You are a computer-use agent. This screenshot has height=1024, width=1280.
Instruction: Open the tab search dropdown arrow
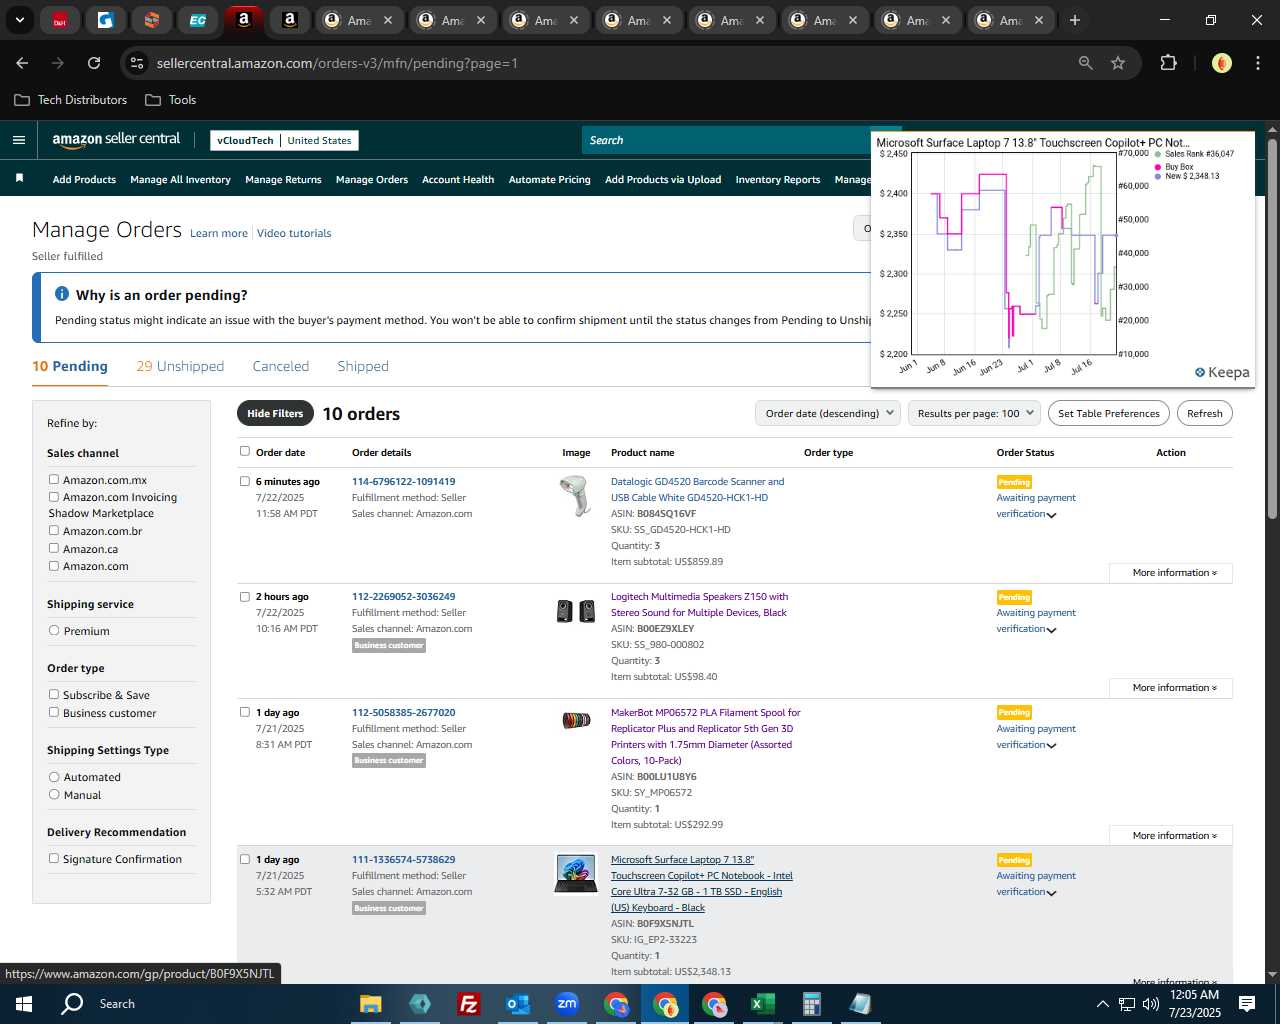pyautogui.click(x=19, y=20)
